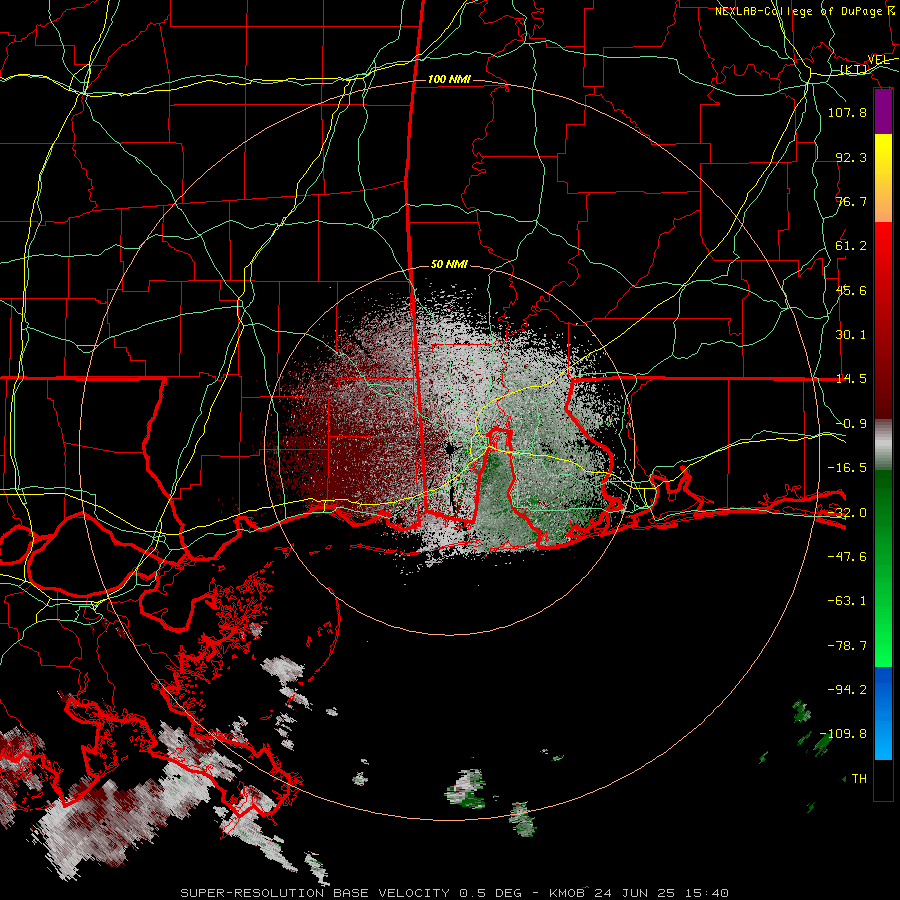
Task: Click the KMOB station identifier in caption
Action: pos(568,893)
